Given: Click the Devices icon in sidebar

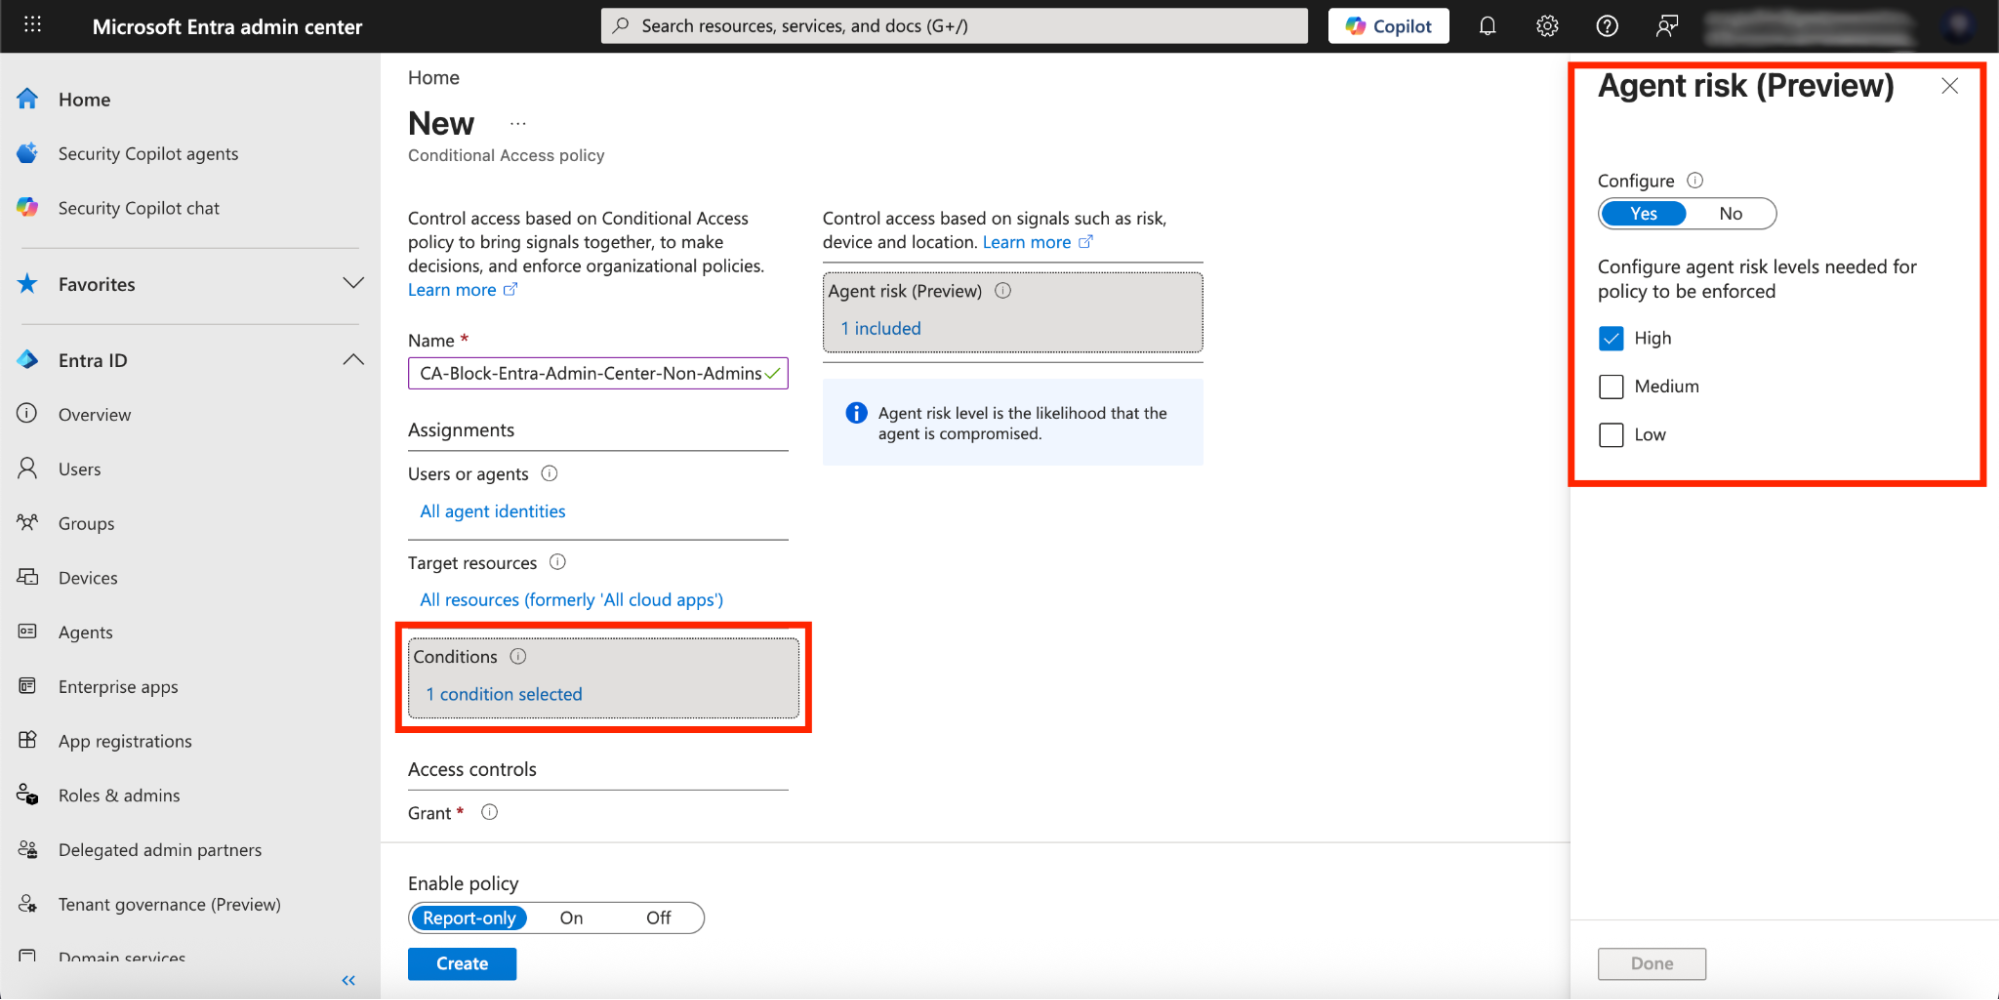Looking at the screenshot, I should click(x=28, y=577).
